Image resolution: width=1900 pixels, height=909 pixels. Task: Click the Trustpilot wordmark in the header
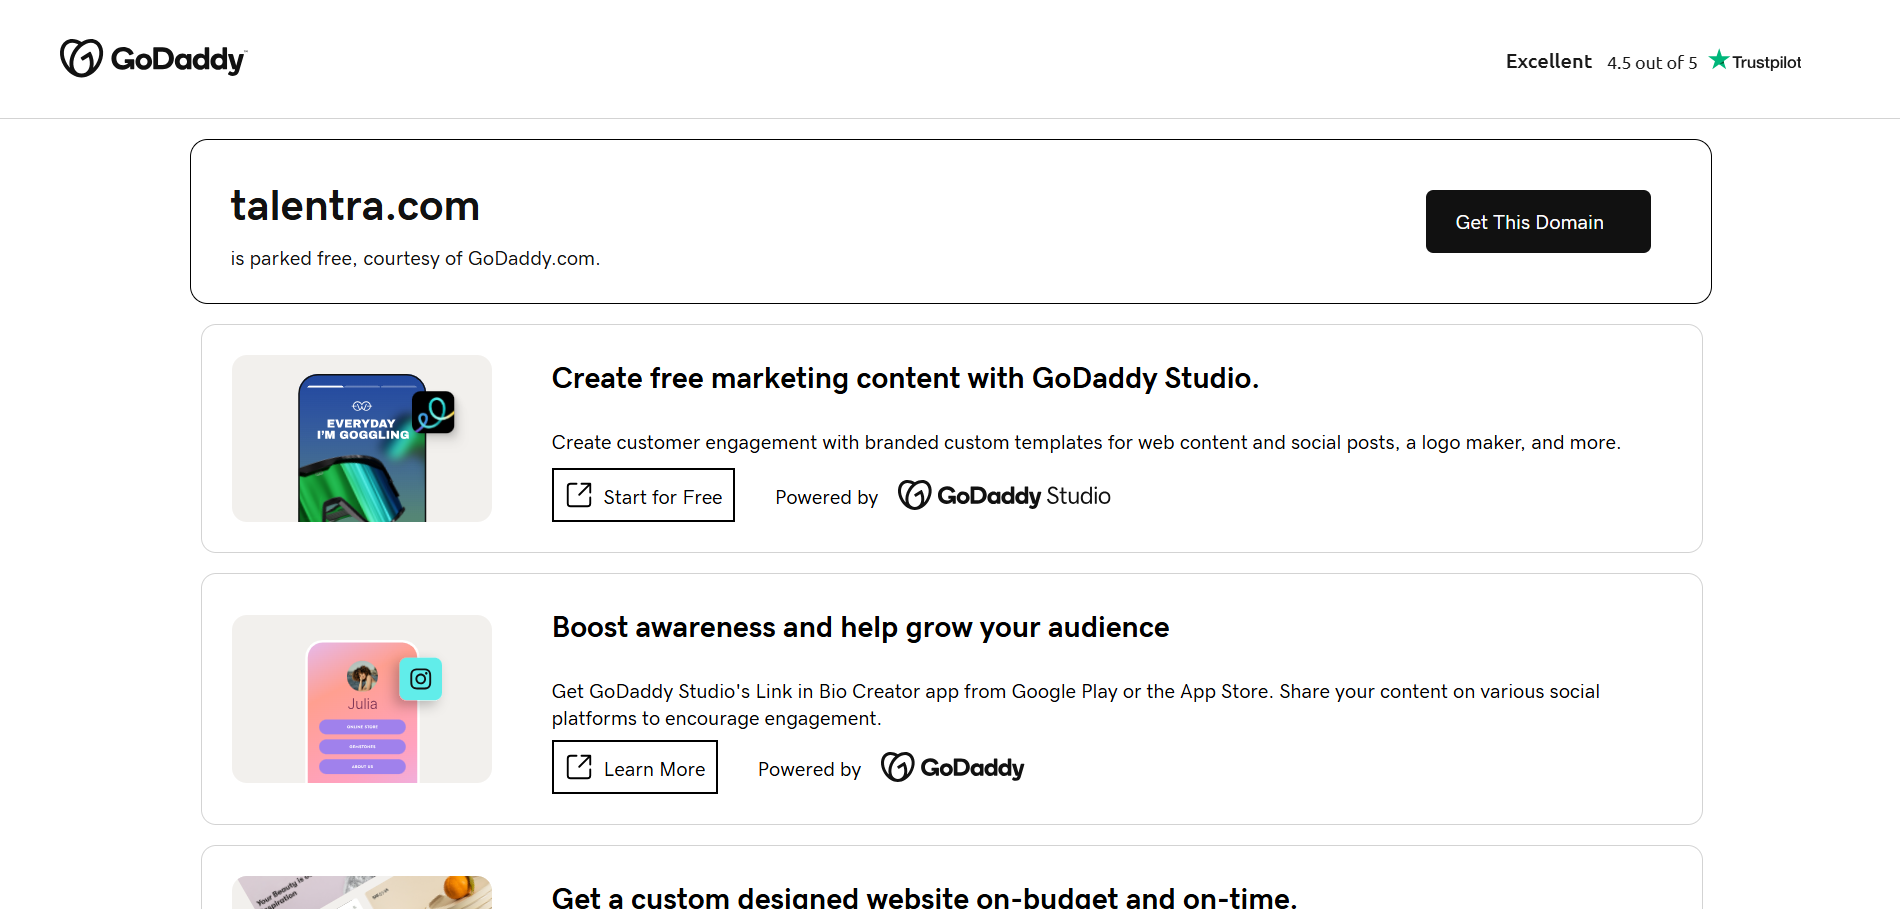point(1766,62)
